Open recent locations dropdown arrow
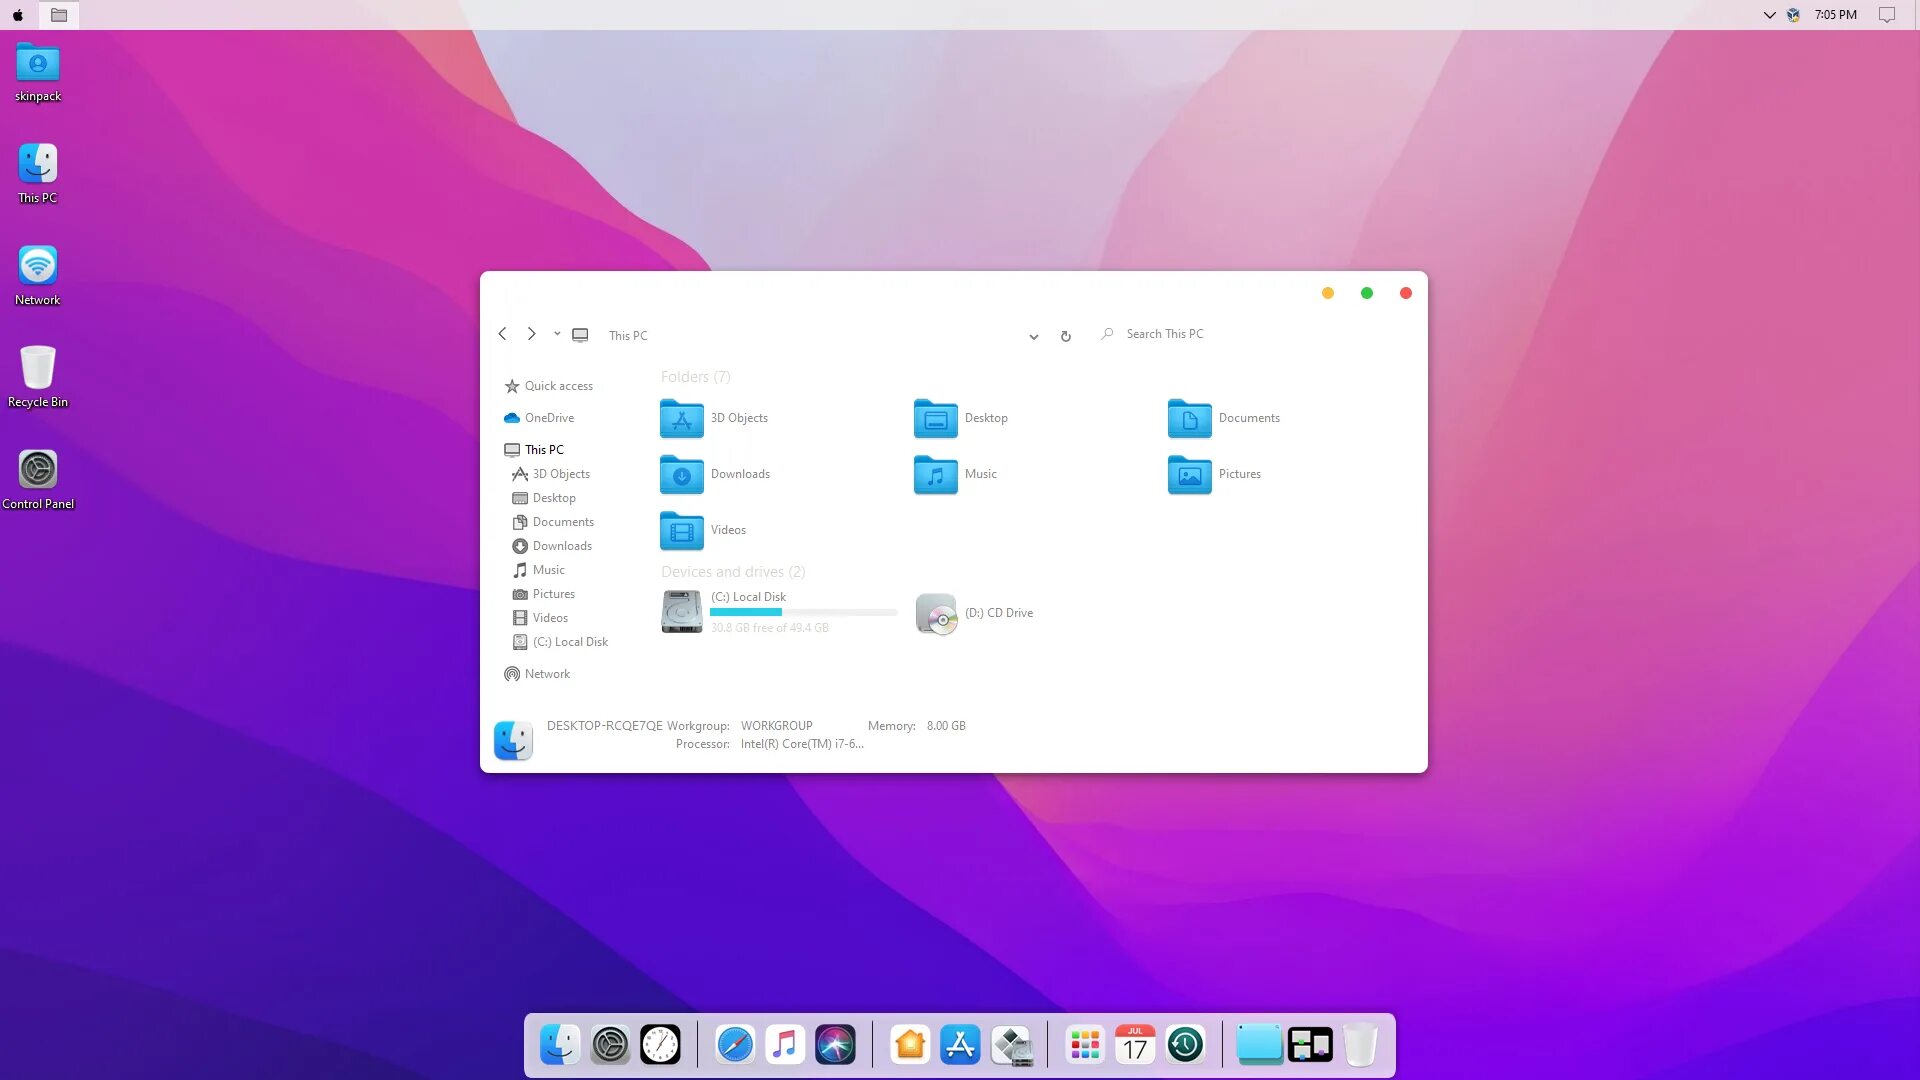Screen dimensions: 1920x1080 (x=557, y=334)
